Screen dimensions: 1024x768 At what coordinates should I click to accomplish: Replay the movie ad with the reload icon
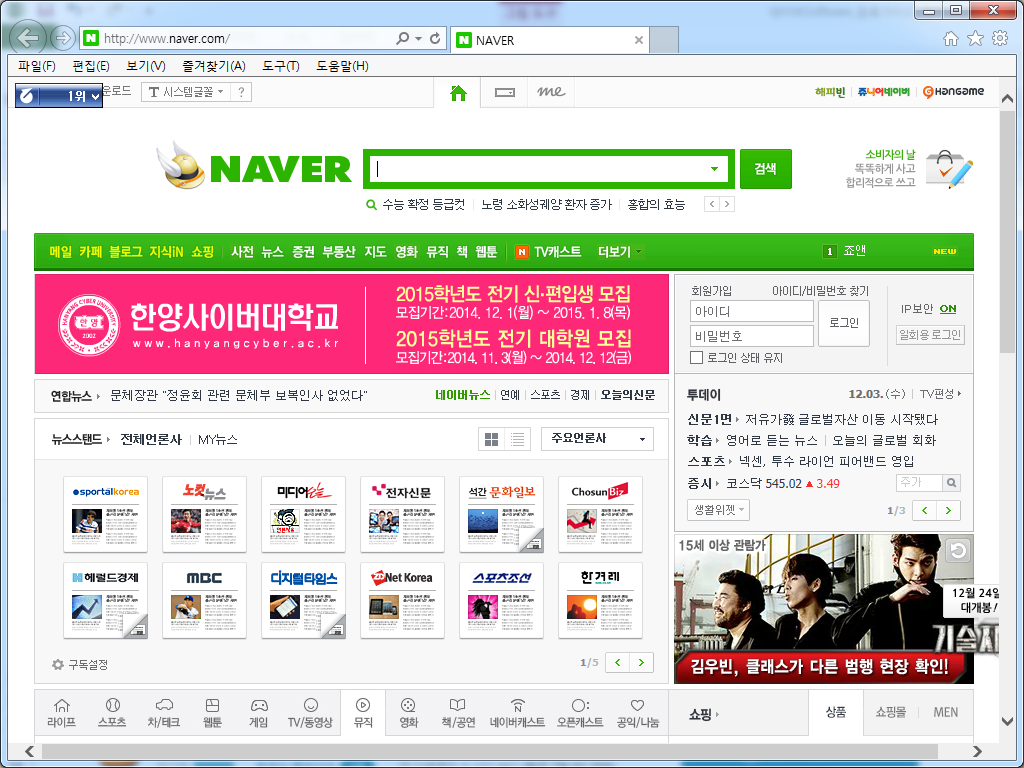pos(958,551)
